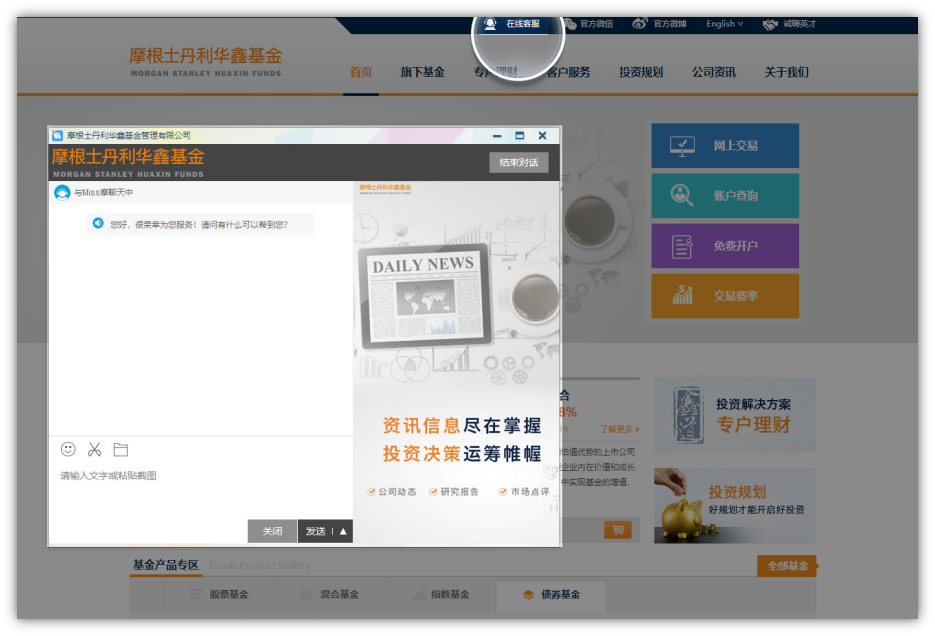This screenshot has height=636, width=935.
Task: Open the blue 网上交易 monitor tile
Action: 725,145
